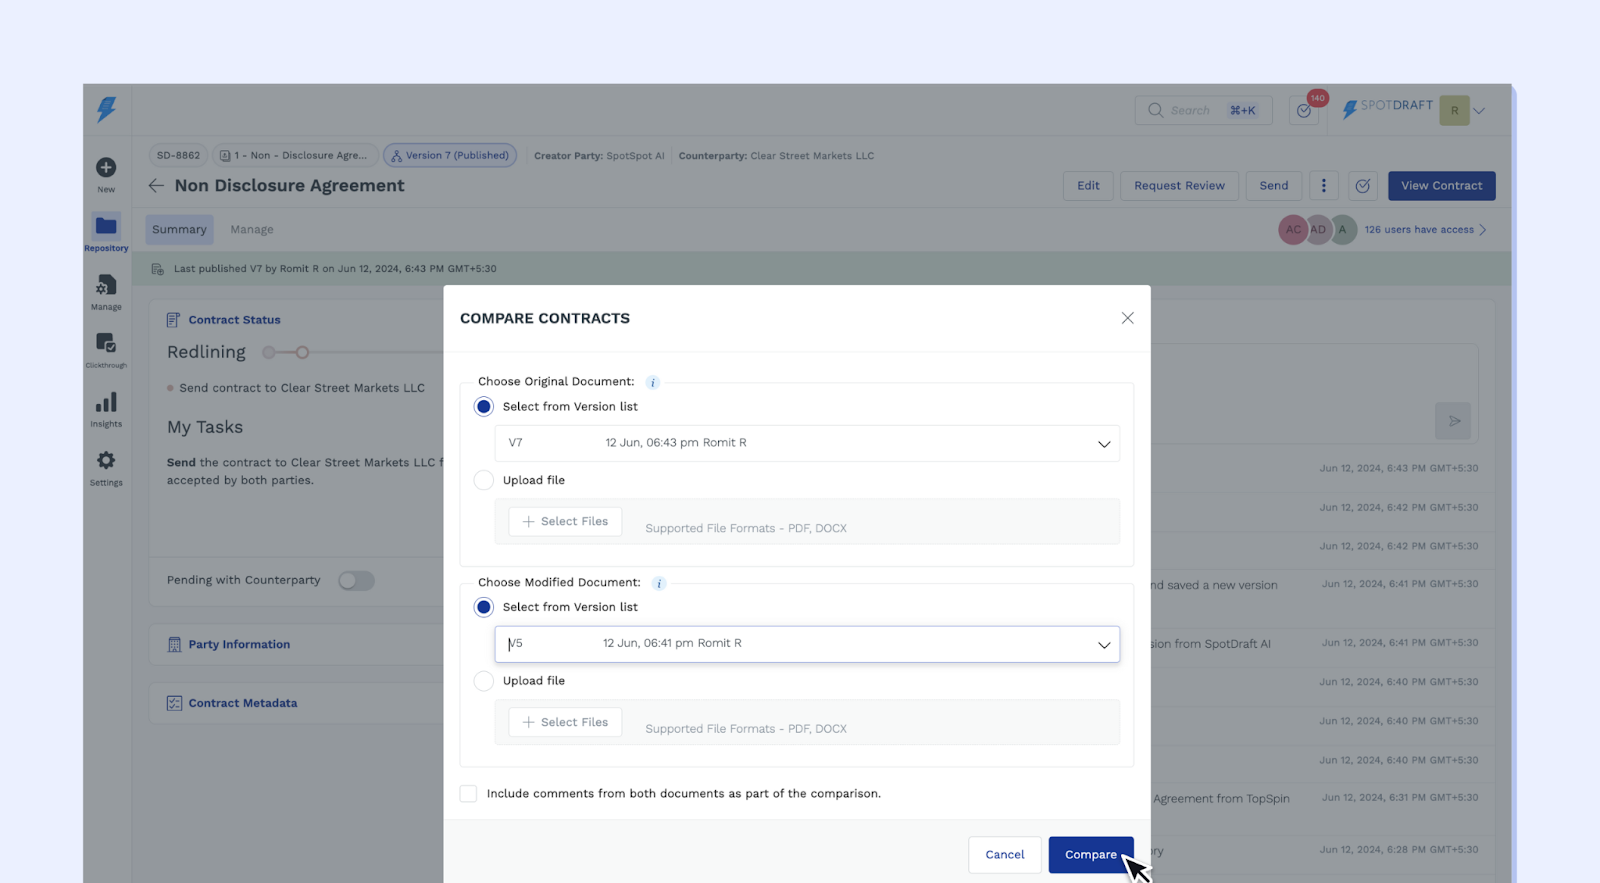Open Insights bar chart icon
The height and width of the screenshot is (883, 1600).
pos(106,403)
